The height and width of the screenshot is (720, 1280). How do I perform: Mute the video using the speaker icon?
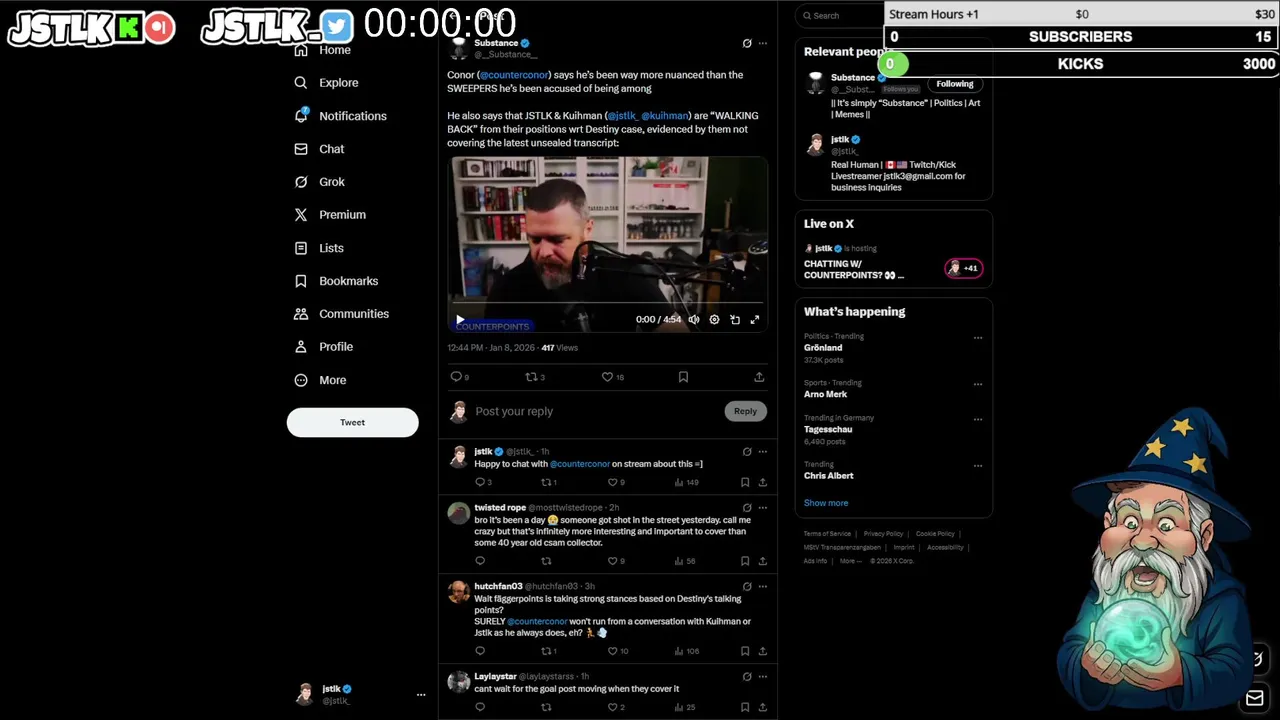pos(694,320)
